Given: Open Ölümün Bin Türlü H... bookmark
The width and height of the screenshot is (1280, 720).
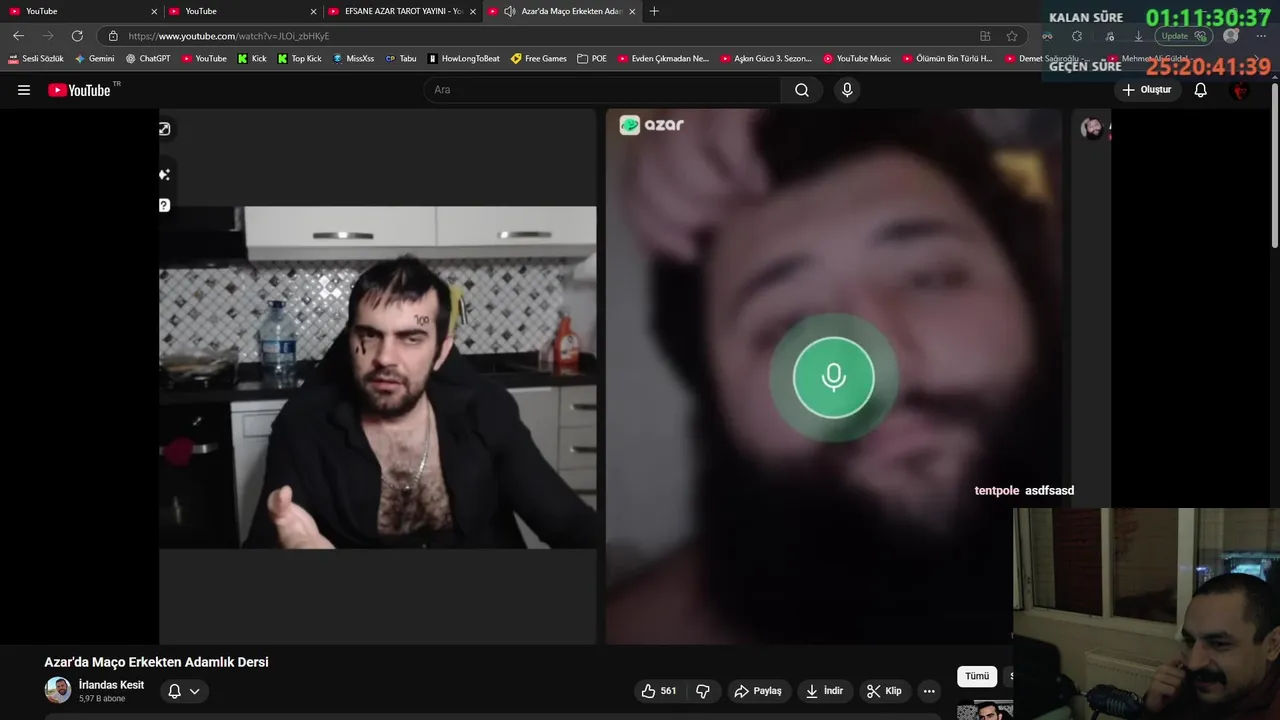Looking at the screenshot, I should [x=947, y=59].
